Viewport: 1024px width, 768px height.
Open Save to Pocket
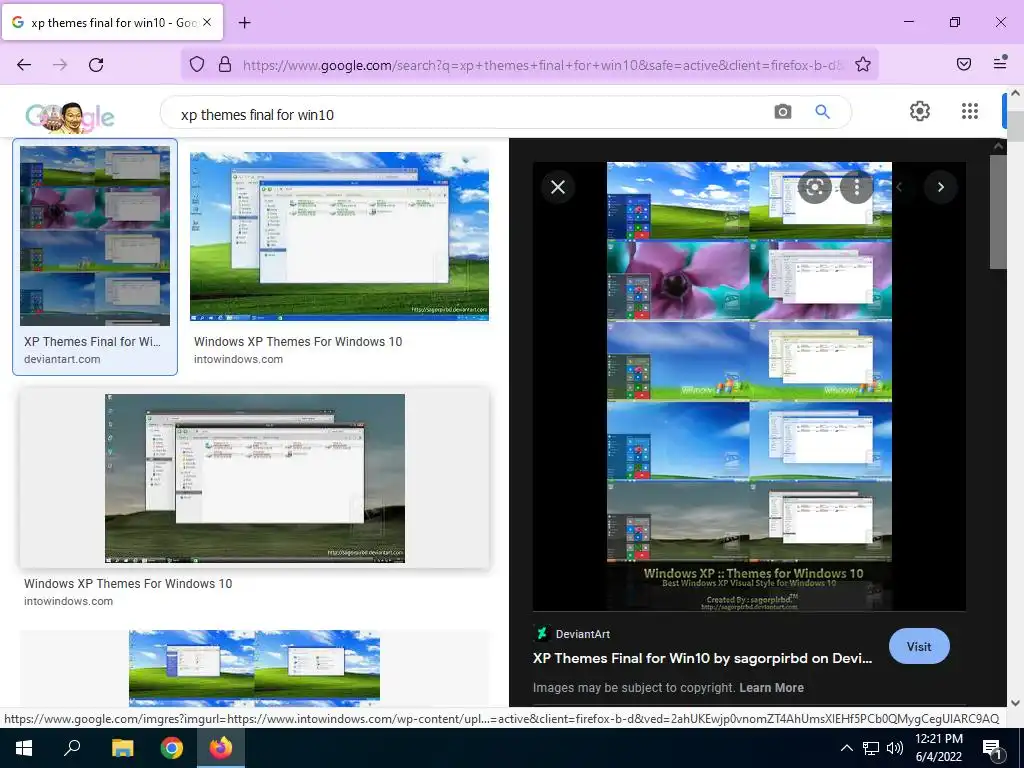coord(963,63)
